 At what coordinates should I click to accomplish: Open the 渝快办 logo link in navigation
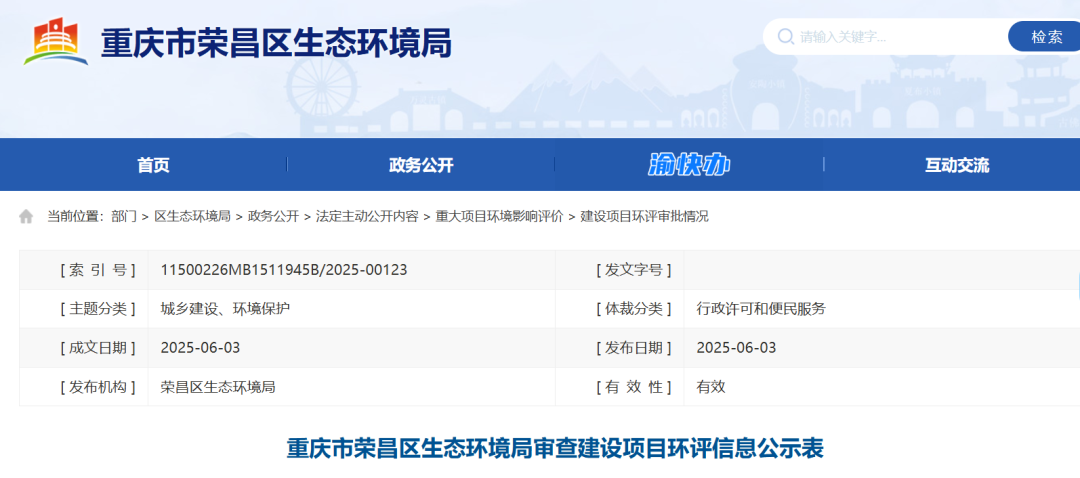point(689,165)
